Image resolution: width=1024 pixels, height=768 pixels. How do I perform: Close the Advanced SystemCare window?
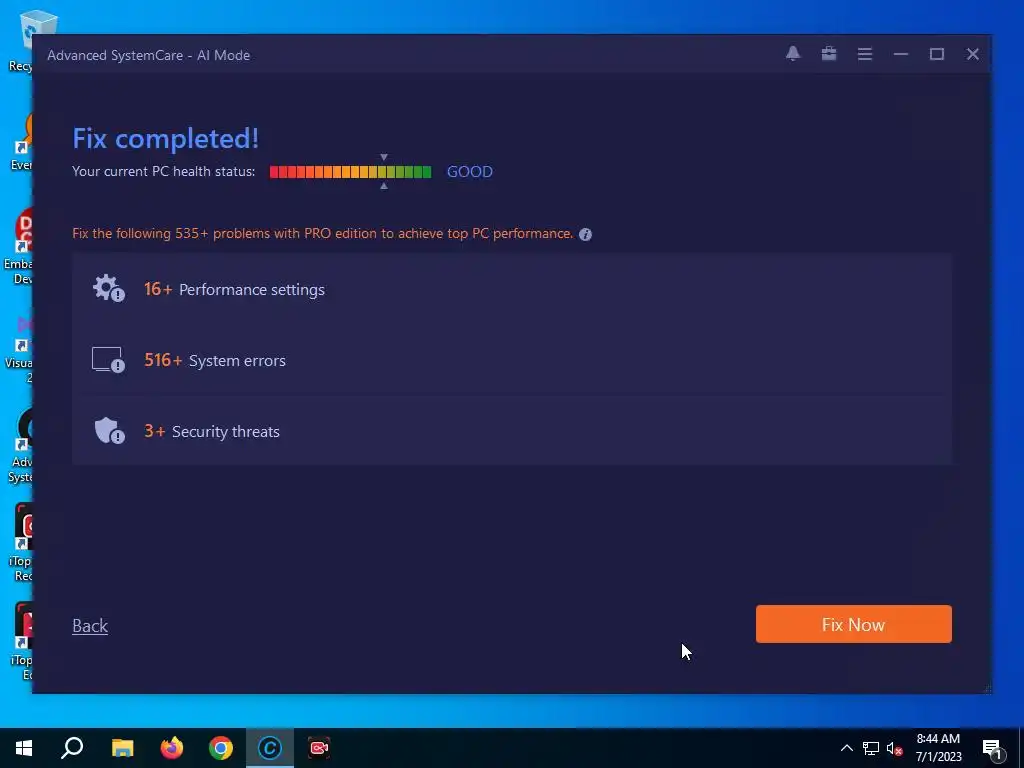tap(972, 54)
